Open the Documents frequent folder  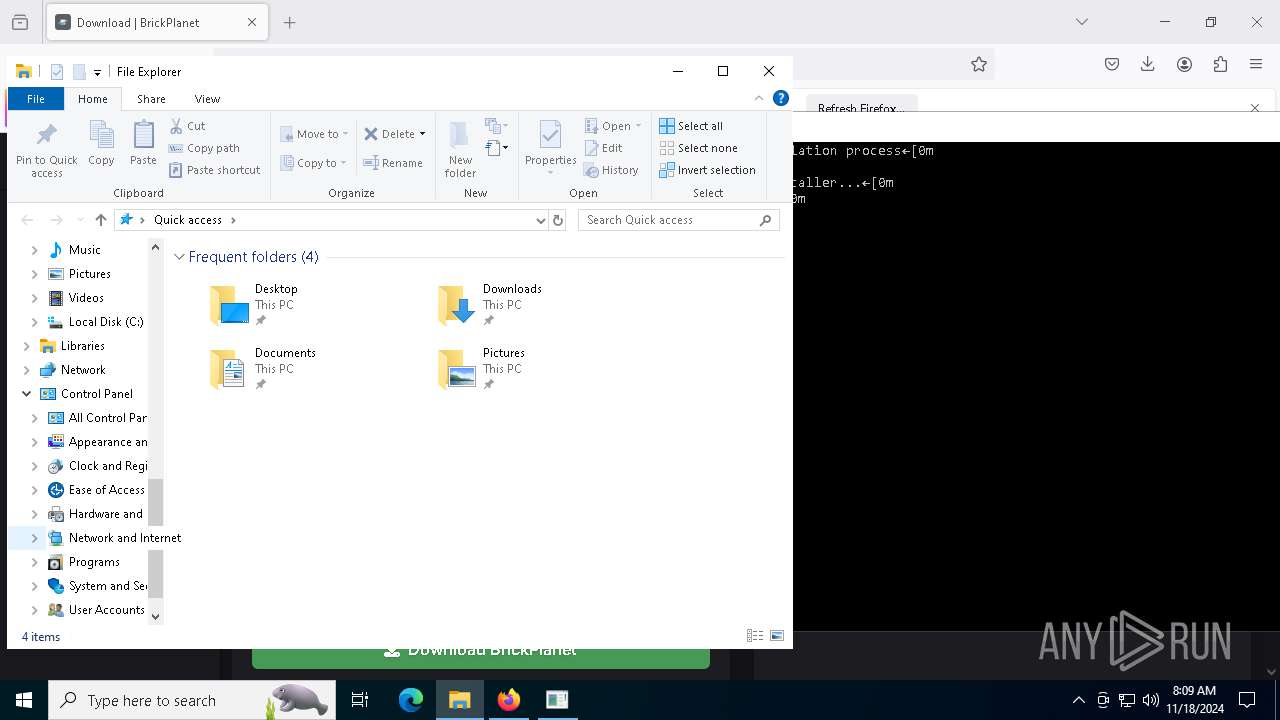point(262,369)
